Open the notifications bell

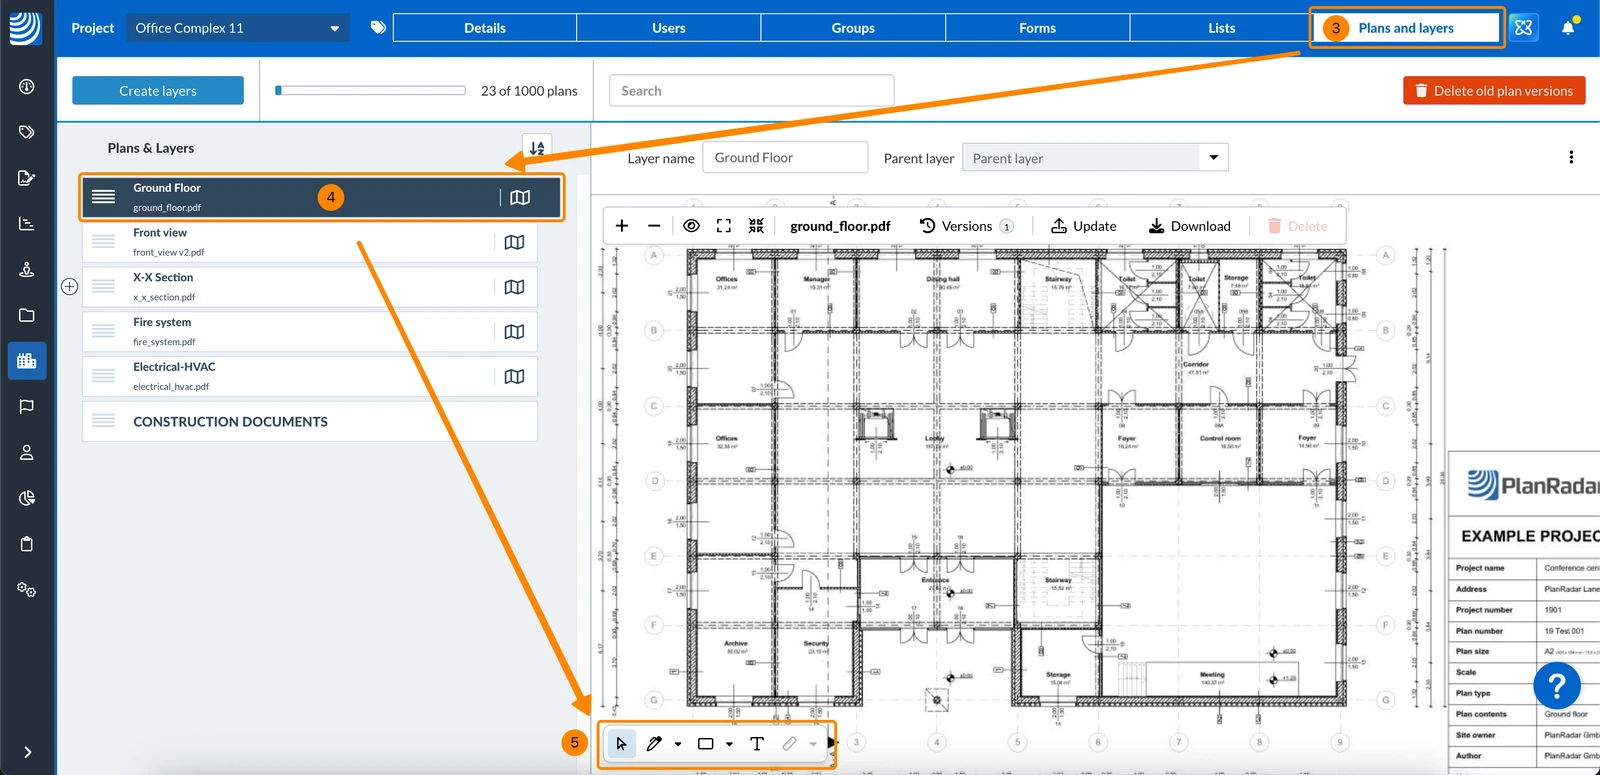pos(1568,28)
